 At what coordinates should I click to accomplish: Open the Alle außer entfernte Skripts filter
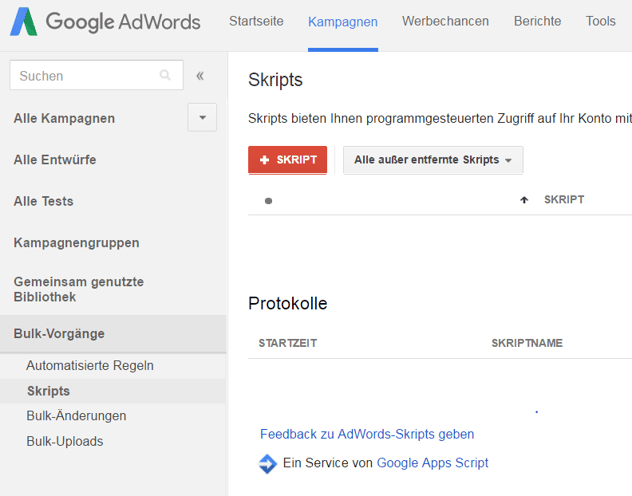433,160
